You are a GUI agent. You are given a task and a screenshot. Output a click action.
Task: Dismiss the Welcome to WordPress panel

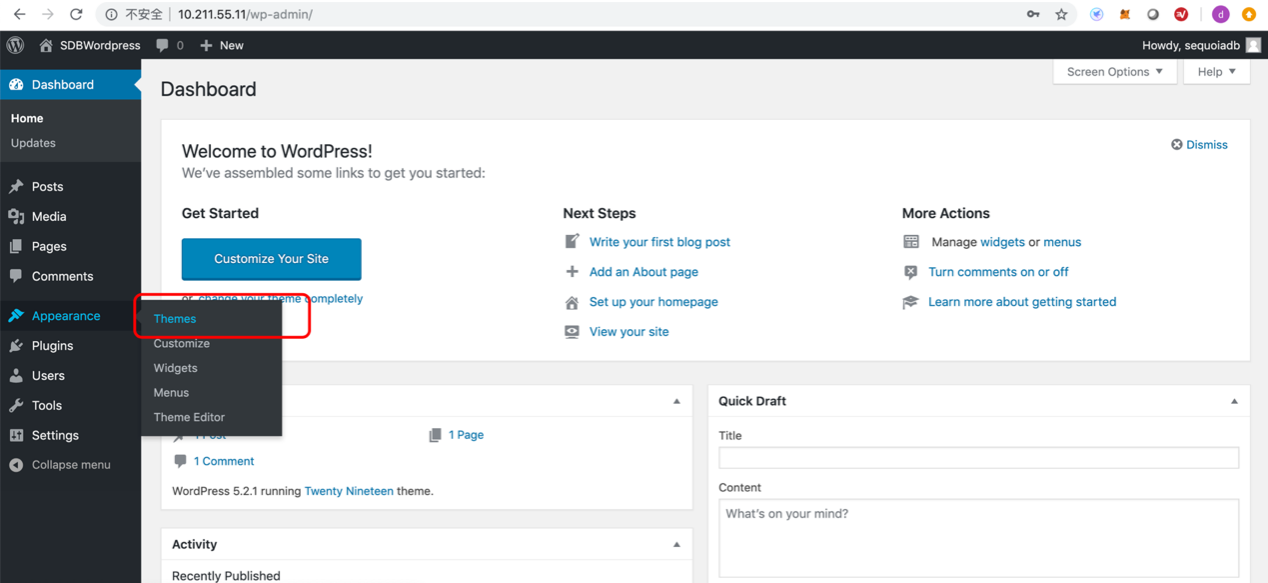[x=1199, y=145]
